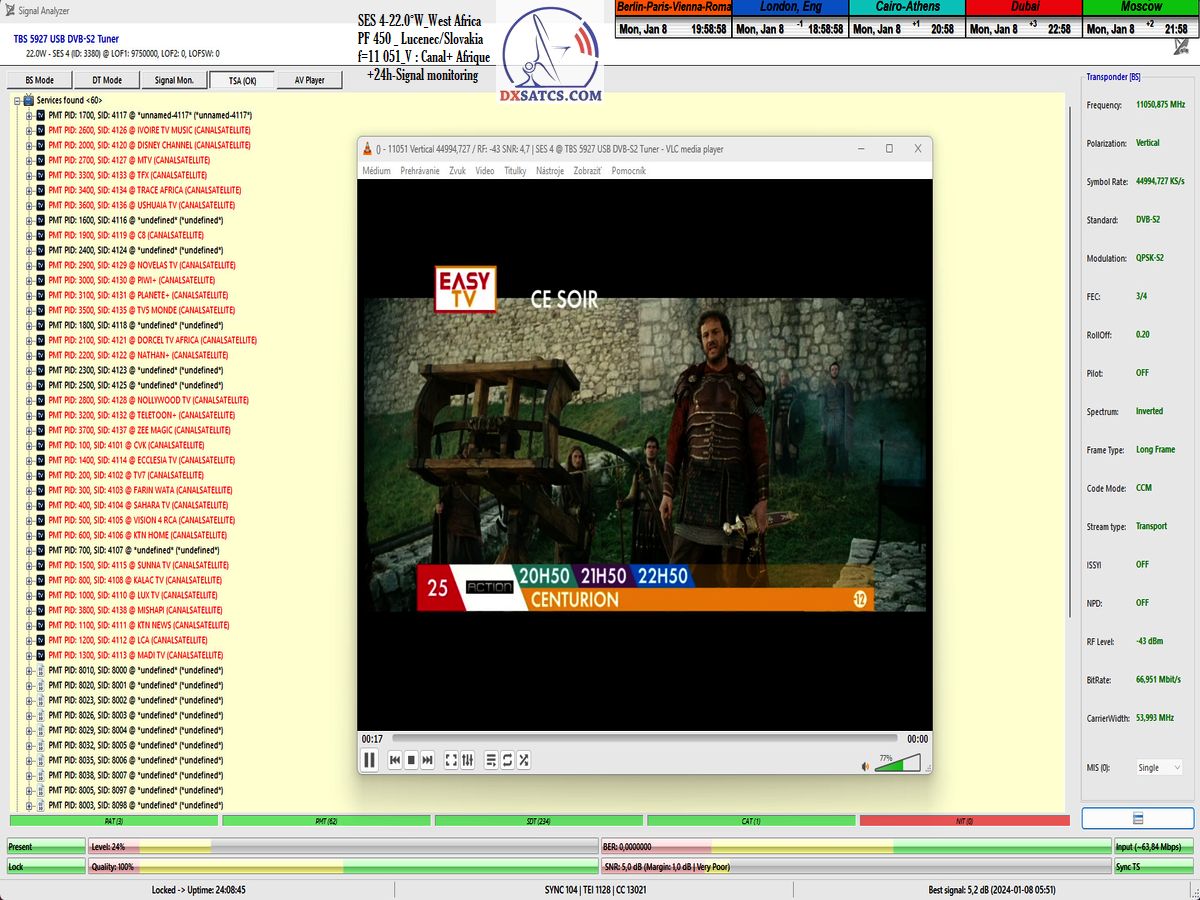Pause playback in VLC player
1200x900 pixels.
[x=370, y=760]
